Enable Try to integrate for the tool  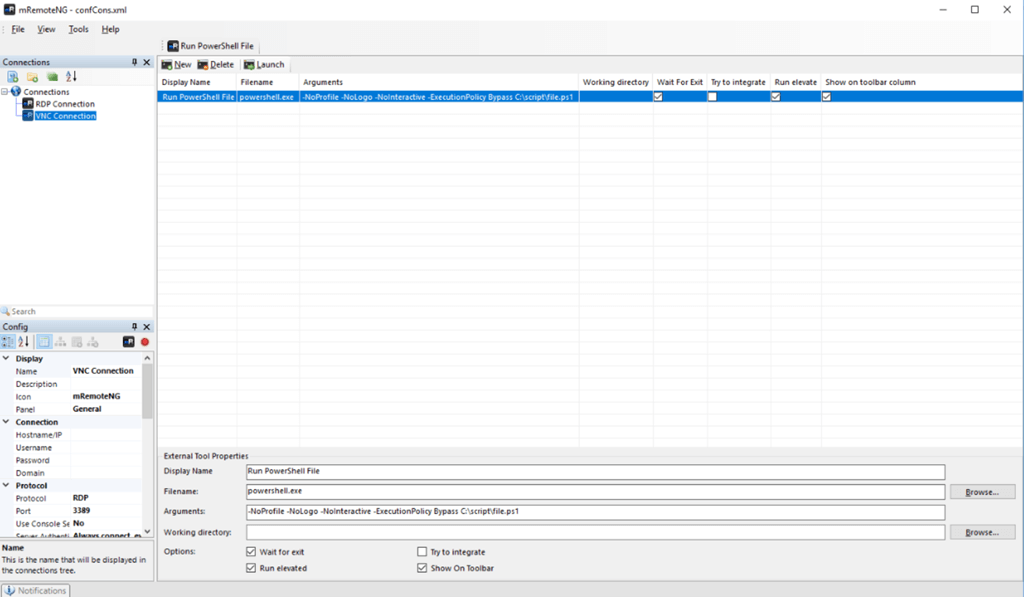[422, 552]
